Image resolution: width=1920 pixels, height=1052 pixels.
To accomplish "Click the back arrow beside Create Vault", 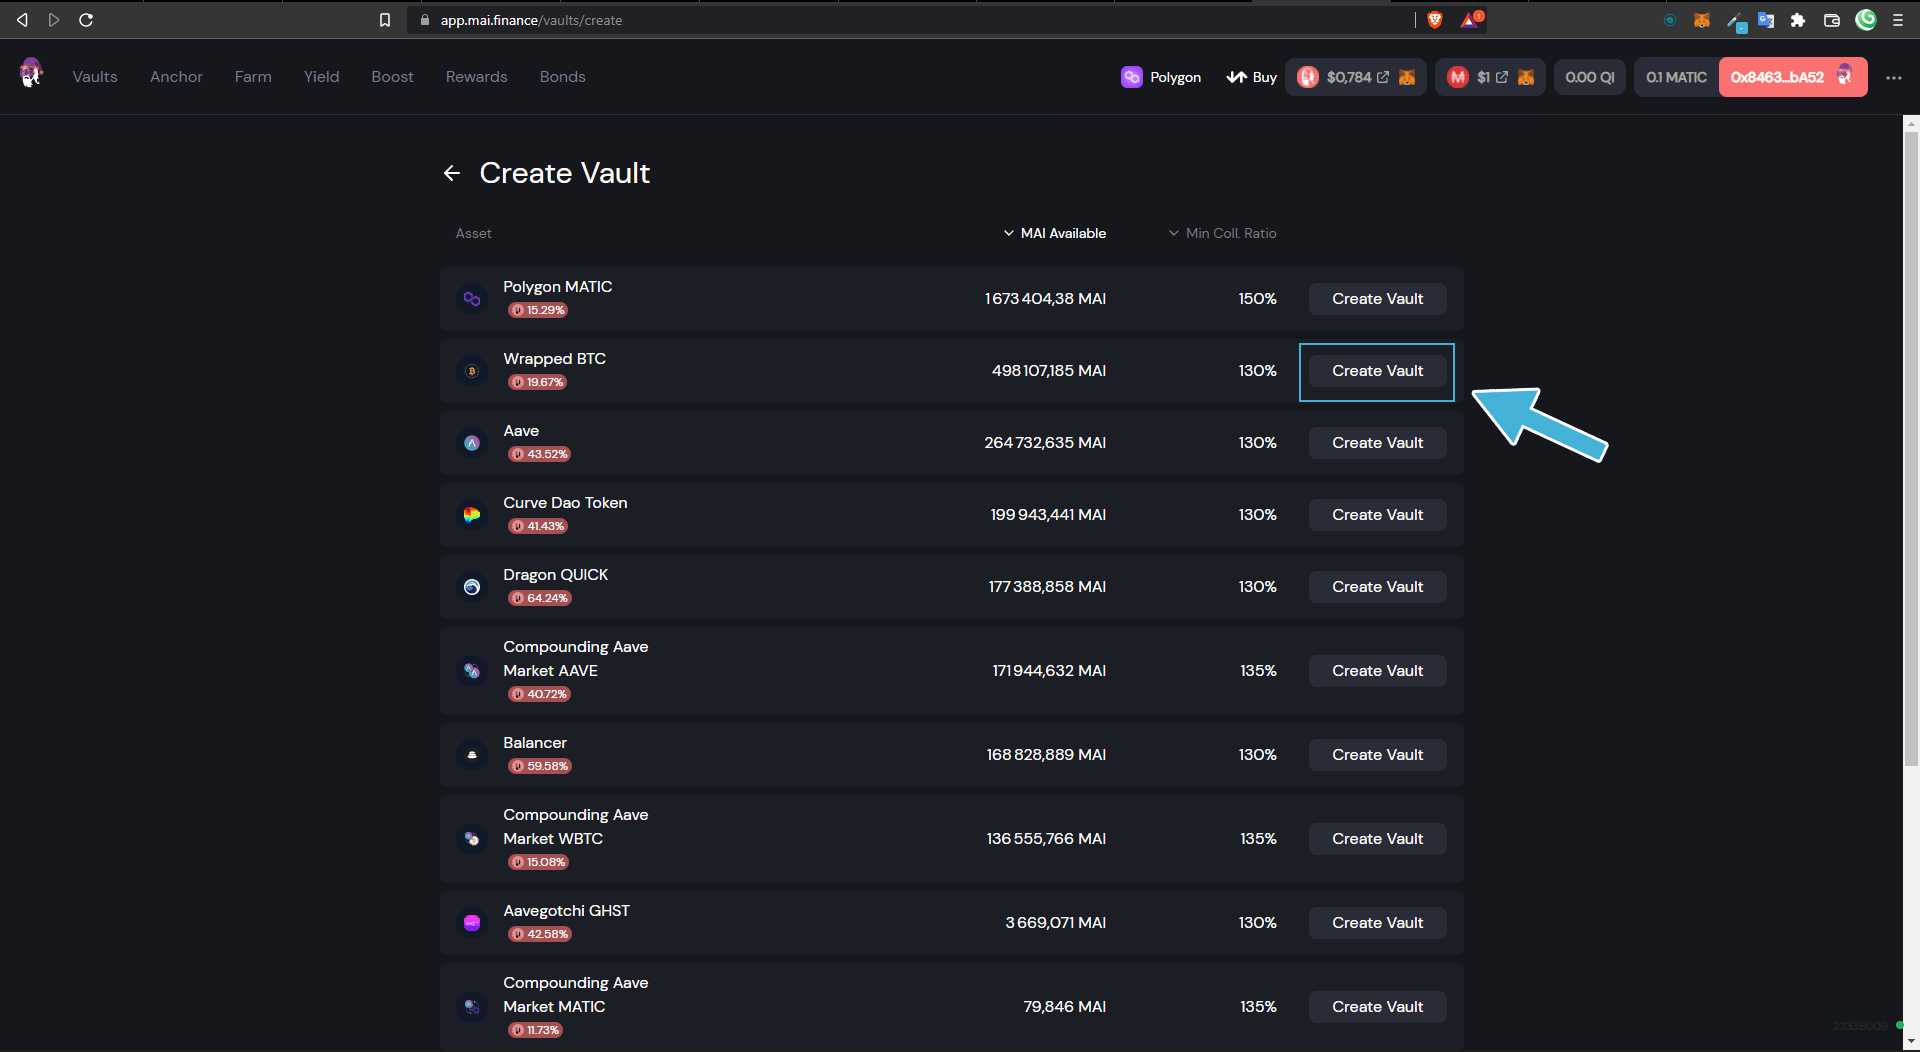I will 452,174.
